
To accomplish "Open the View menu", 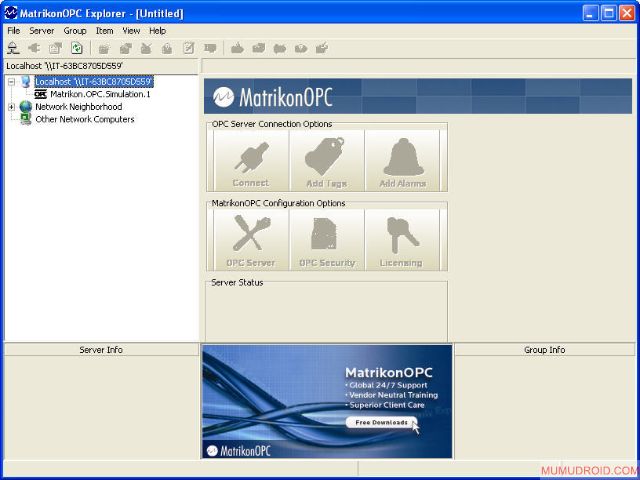I will (x=131, y=31).
